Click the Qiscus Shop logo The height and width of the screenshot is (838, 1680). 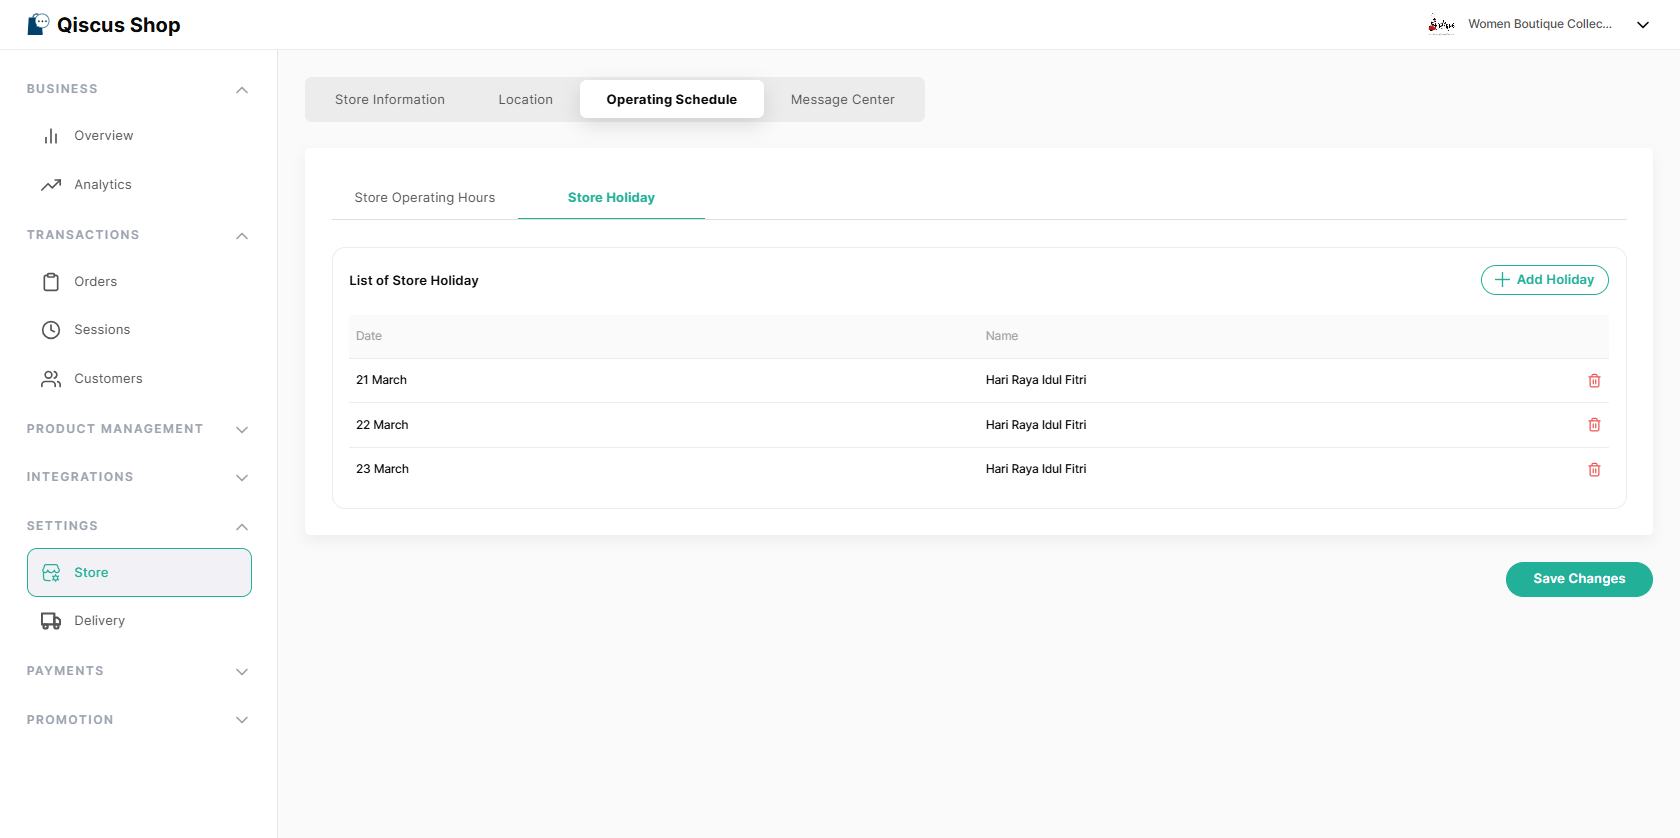(x=104, y=25)
